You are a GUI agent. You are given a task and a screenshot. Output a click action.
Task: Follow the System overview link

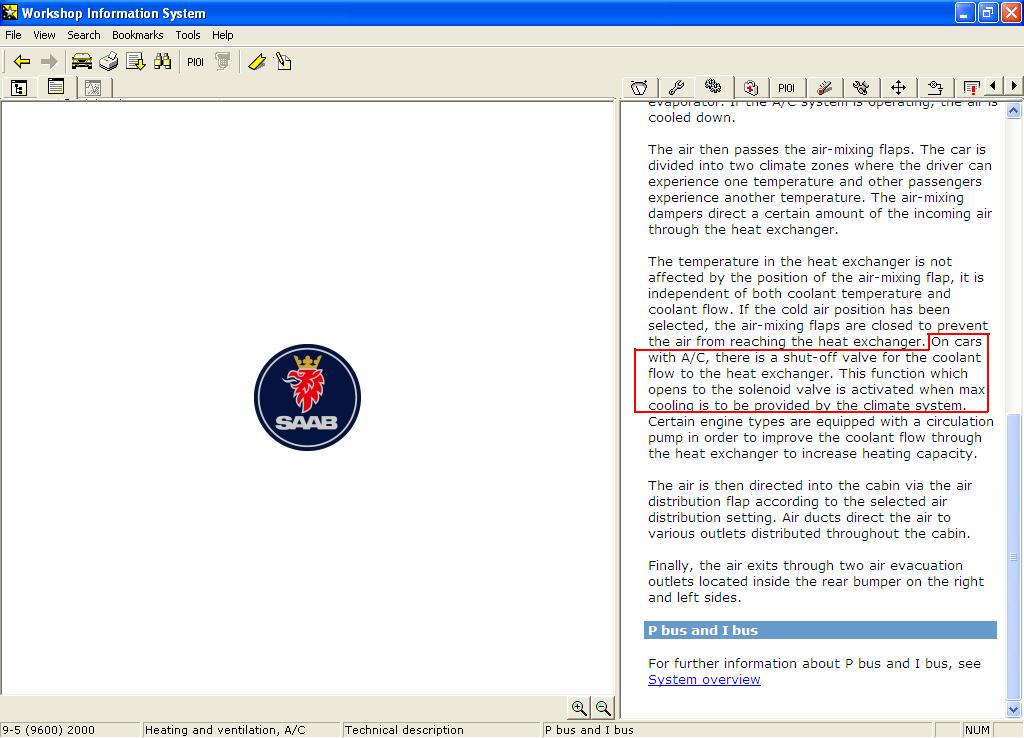704,680
